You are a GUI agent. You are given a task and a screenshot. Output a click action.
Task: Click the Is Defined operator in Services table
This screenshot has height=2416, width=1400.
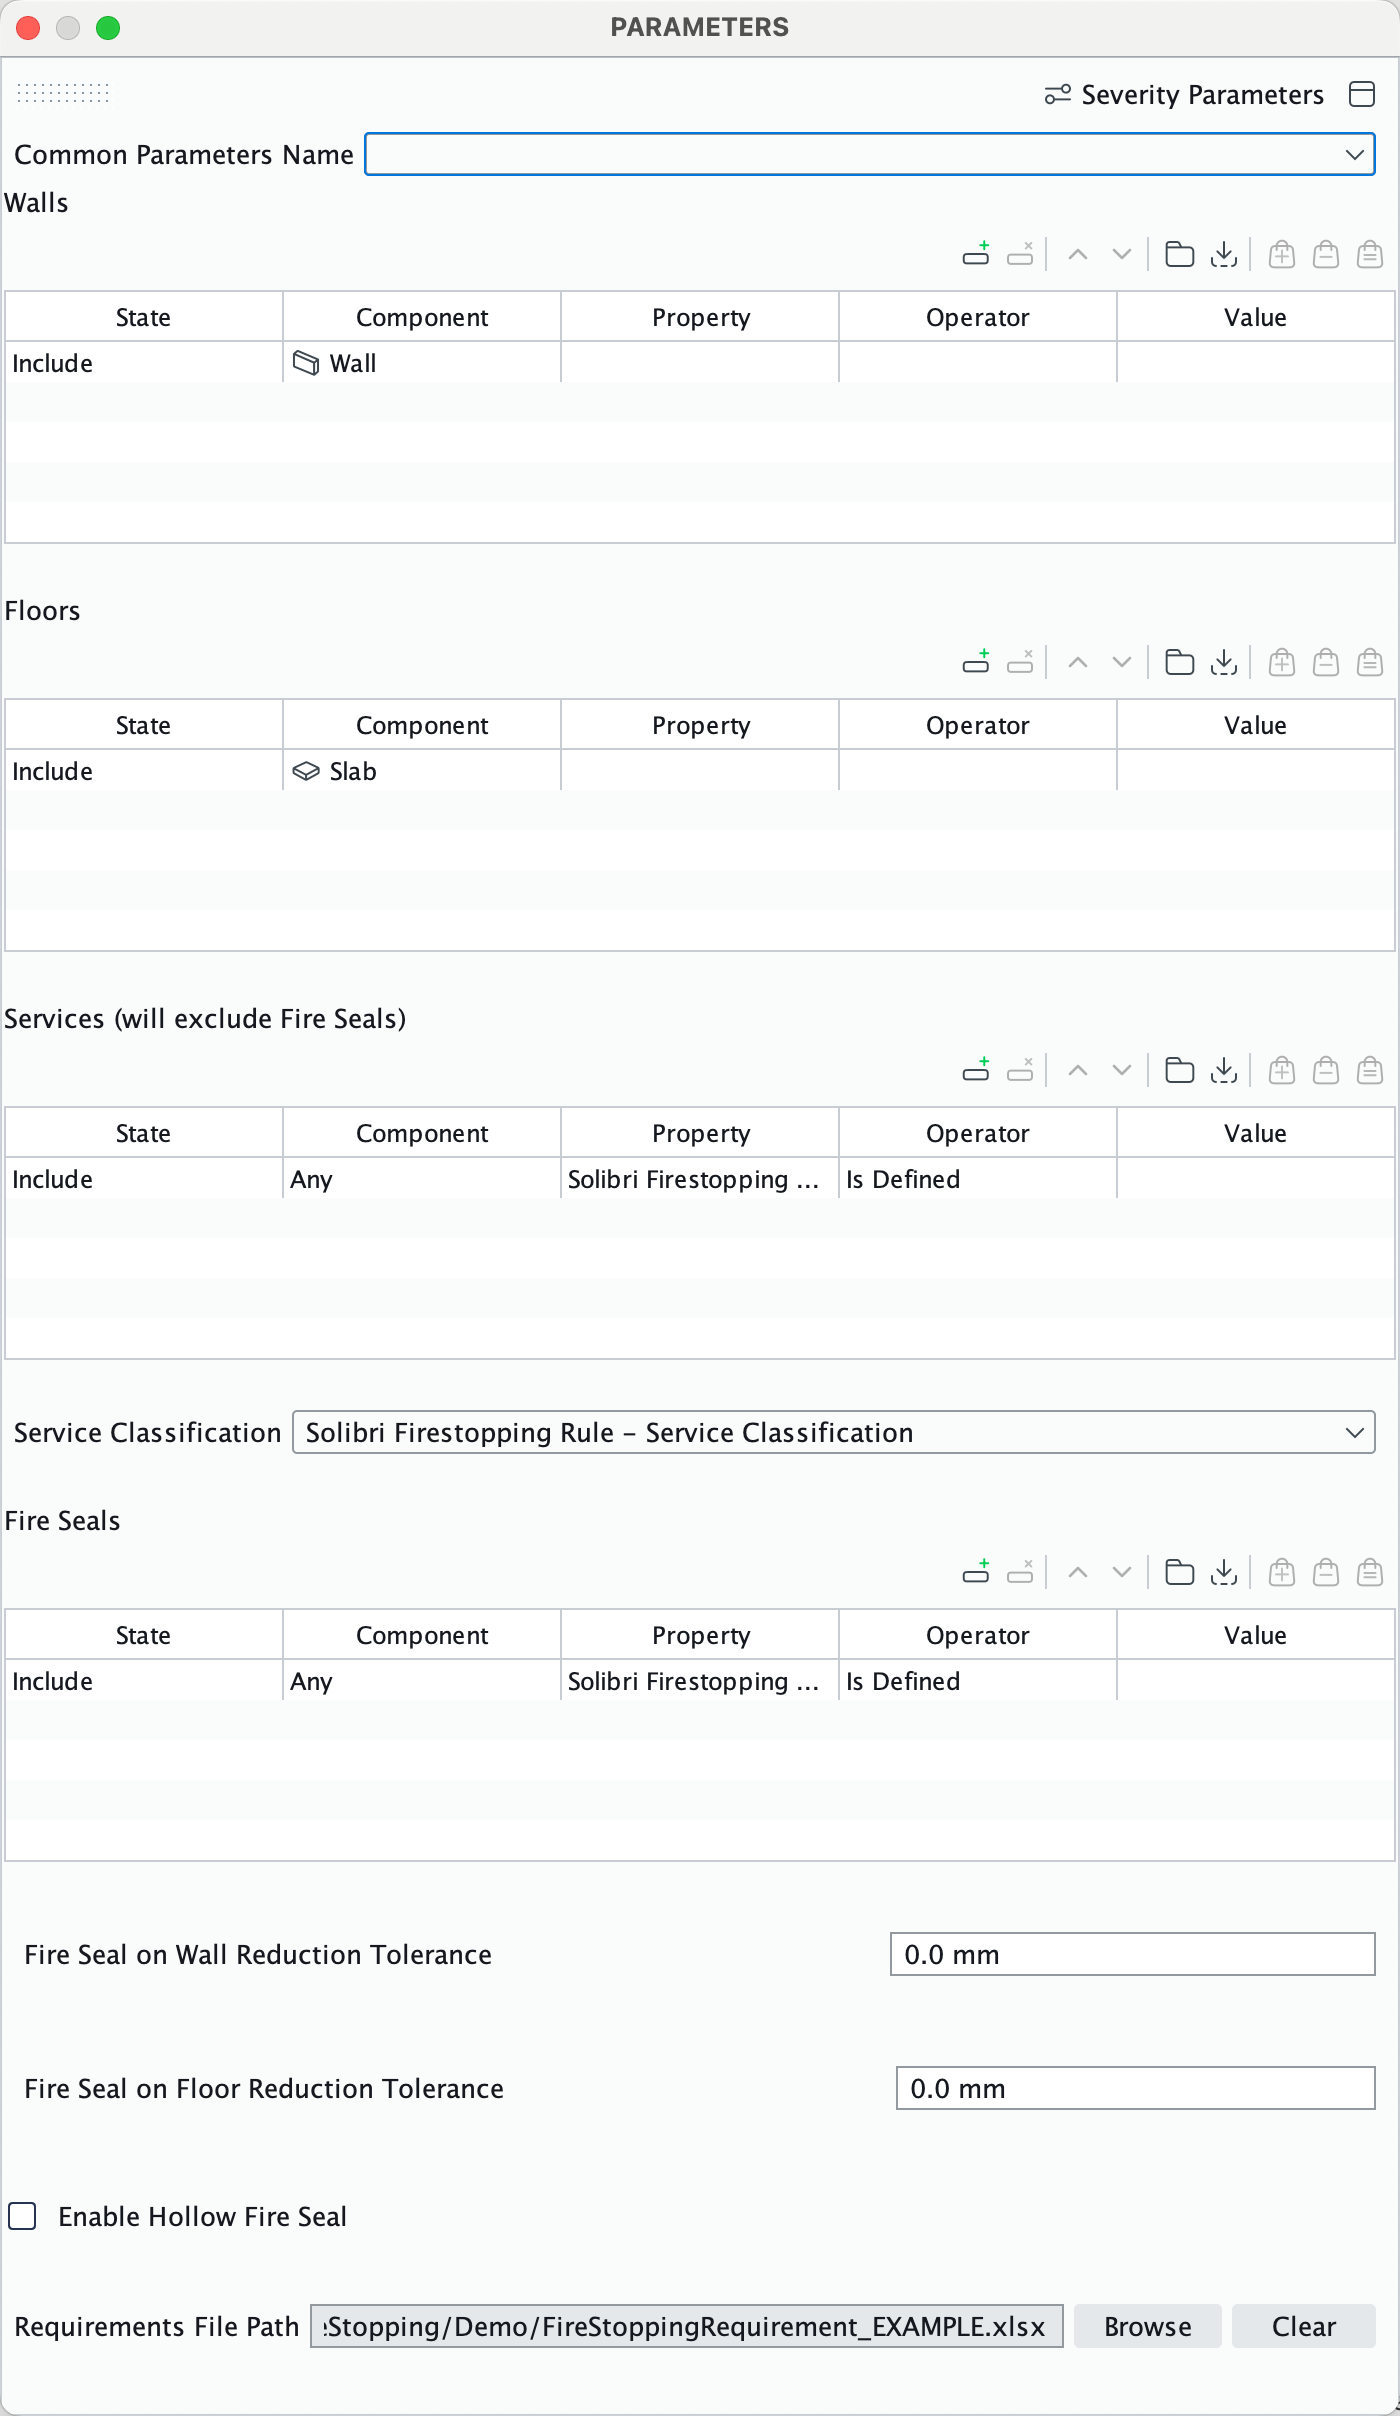coord(978,1179)
